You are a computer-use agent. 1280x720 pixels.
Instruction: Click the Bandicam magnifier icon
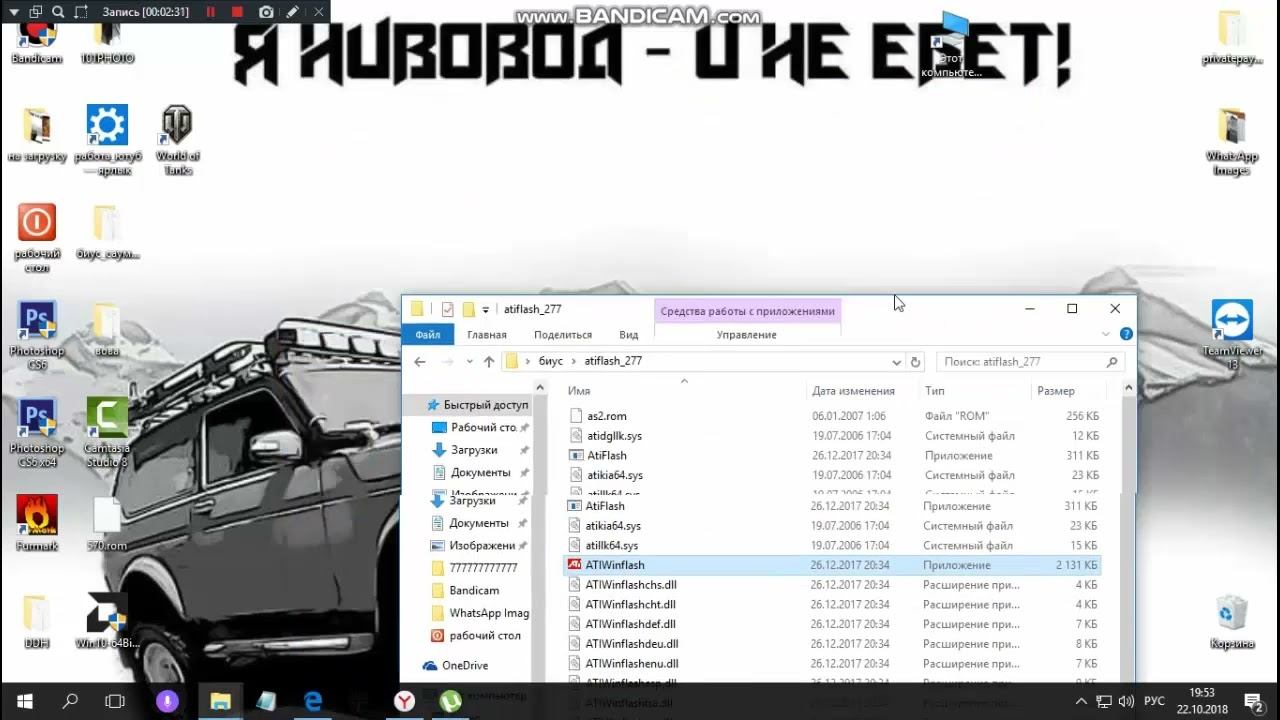point(58,12)
